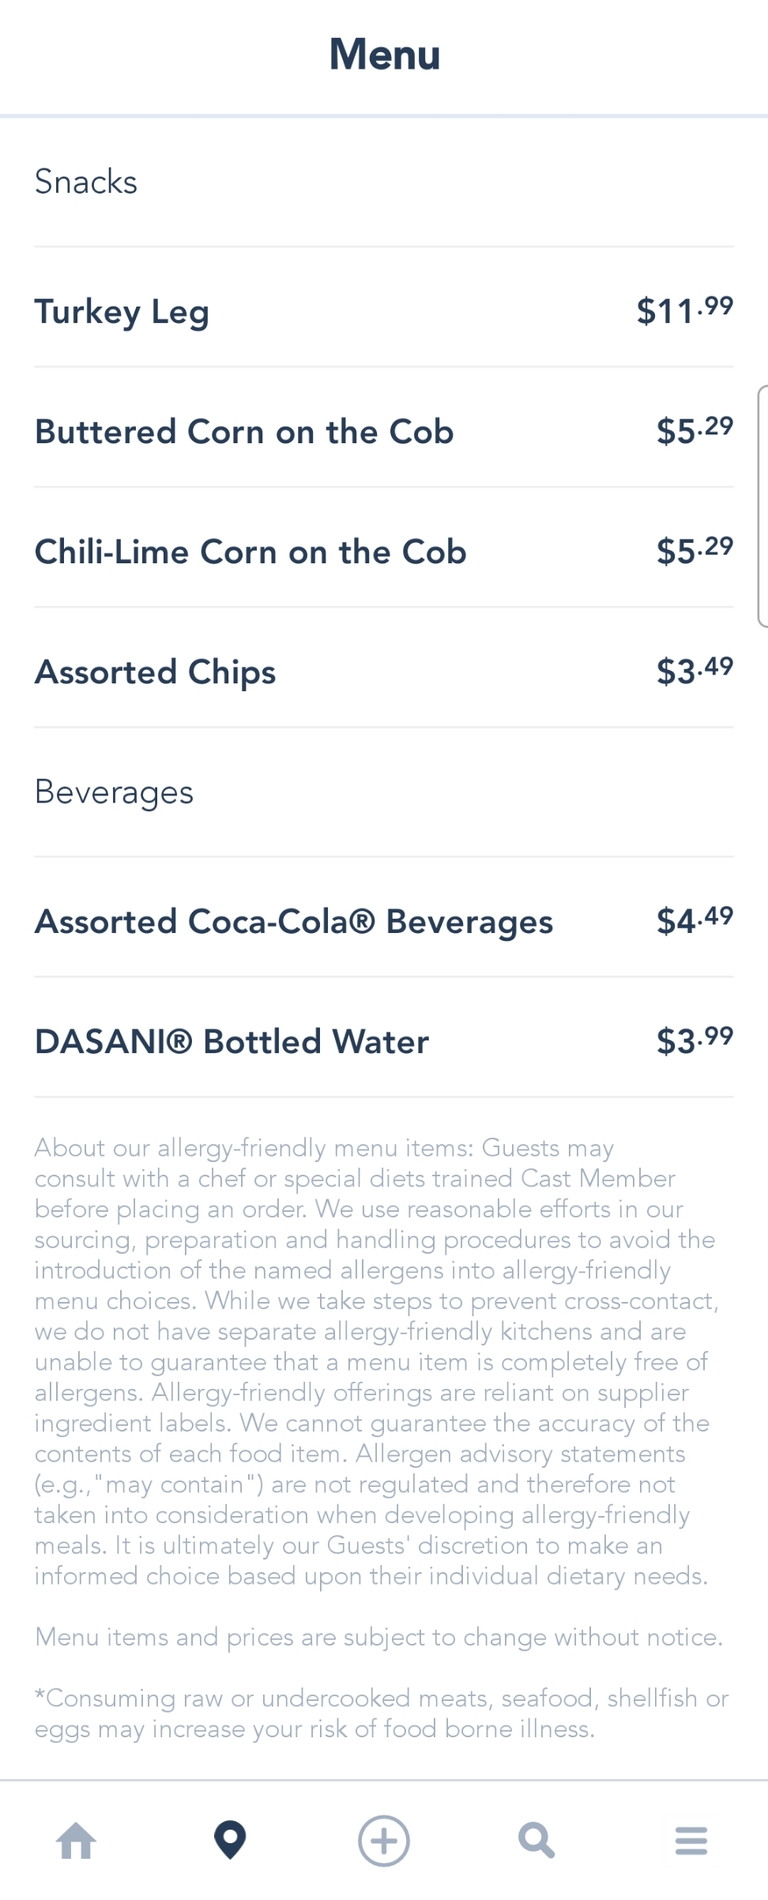Tap the $11.99 Turkey Leg price

[x=685, y=310]
